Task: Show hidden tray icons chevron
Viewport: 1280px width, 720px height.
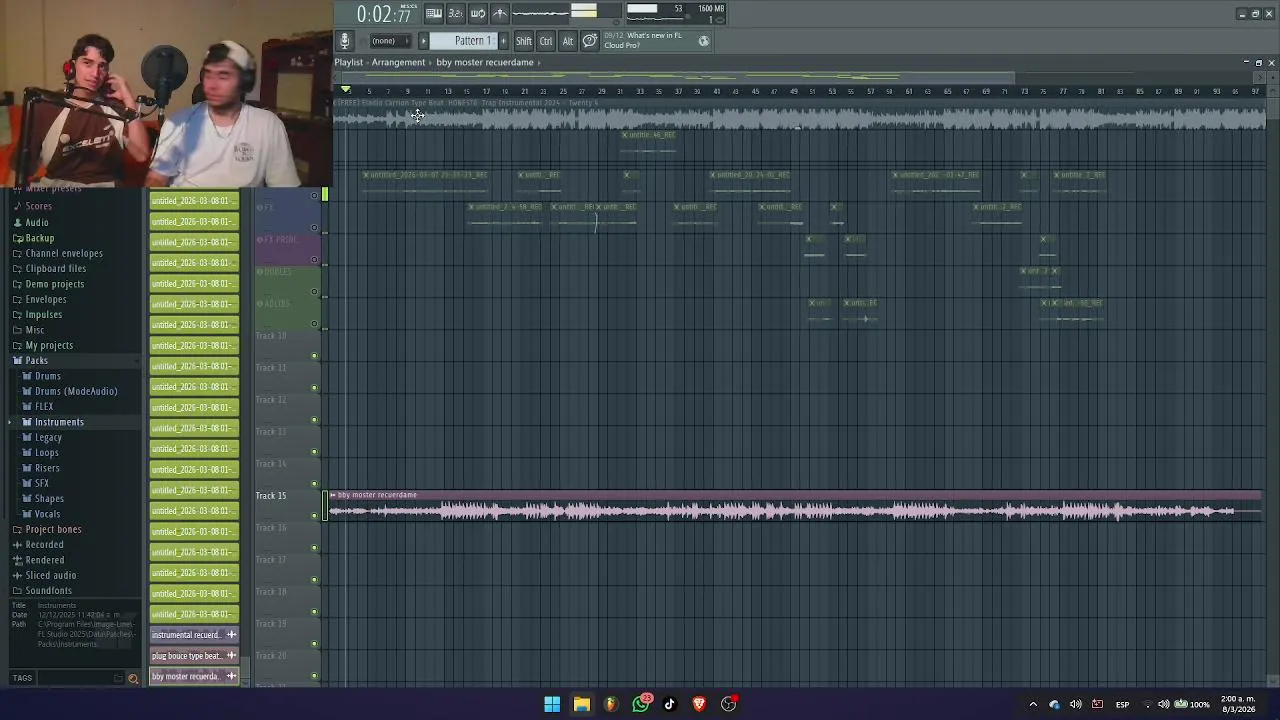Action: pyautogui.click(x=1033, y=704)
